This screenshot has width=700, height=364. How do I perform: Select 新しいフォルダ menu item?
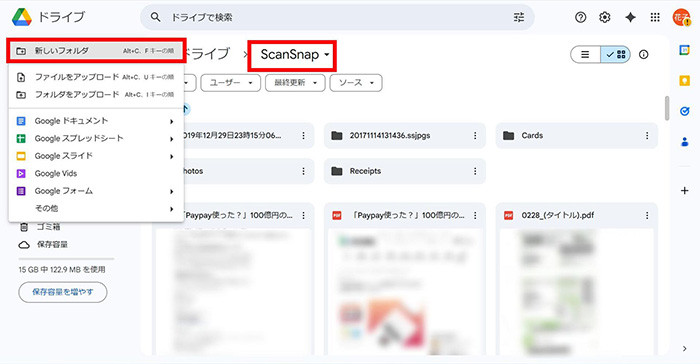click(x=96, y=50)
